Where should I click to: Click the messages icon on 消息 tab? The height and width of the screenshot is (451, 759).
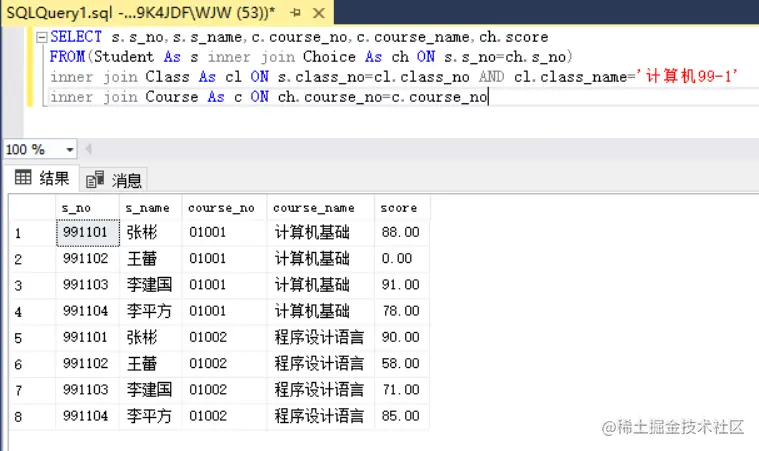click(94, 179)
